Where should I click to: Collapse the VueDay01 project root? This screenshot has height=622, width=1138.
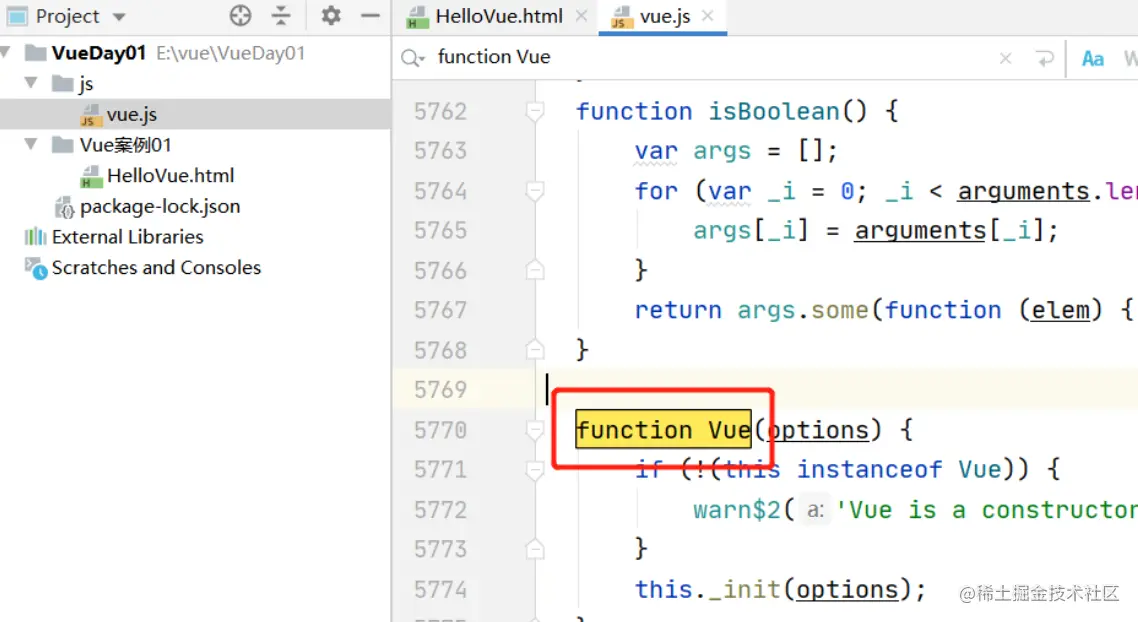click(x=7, y=52)
